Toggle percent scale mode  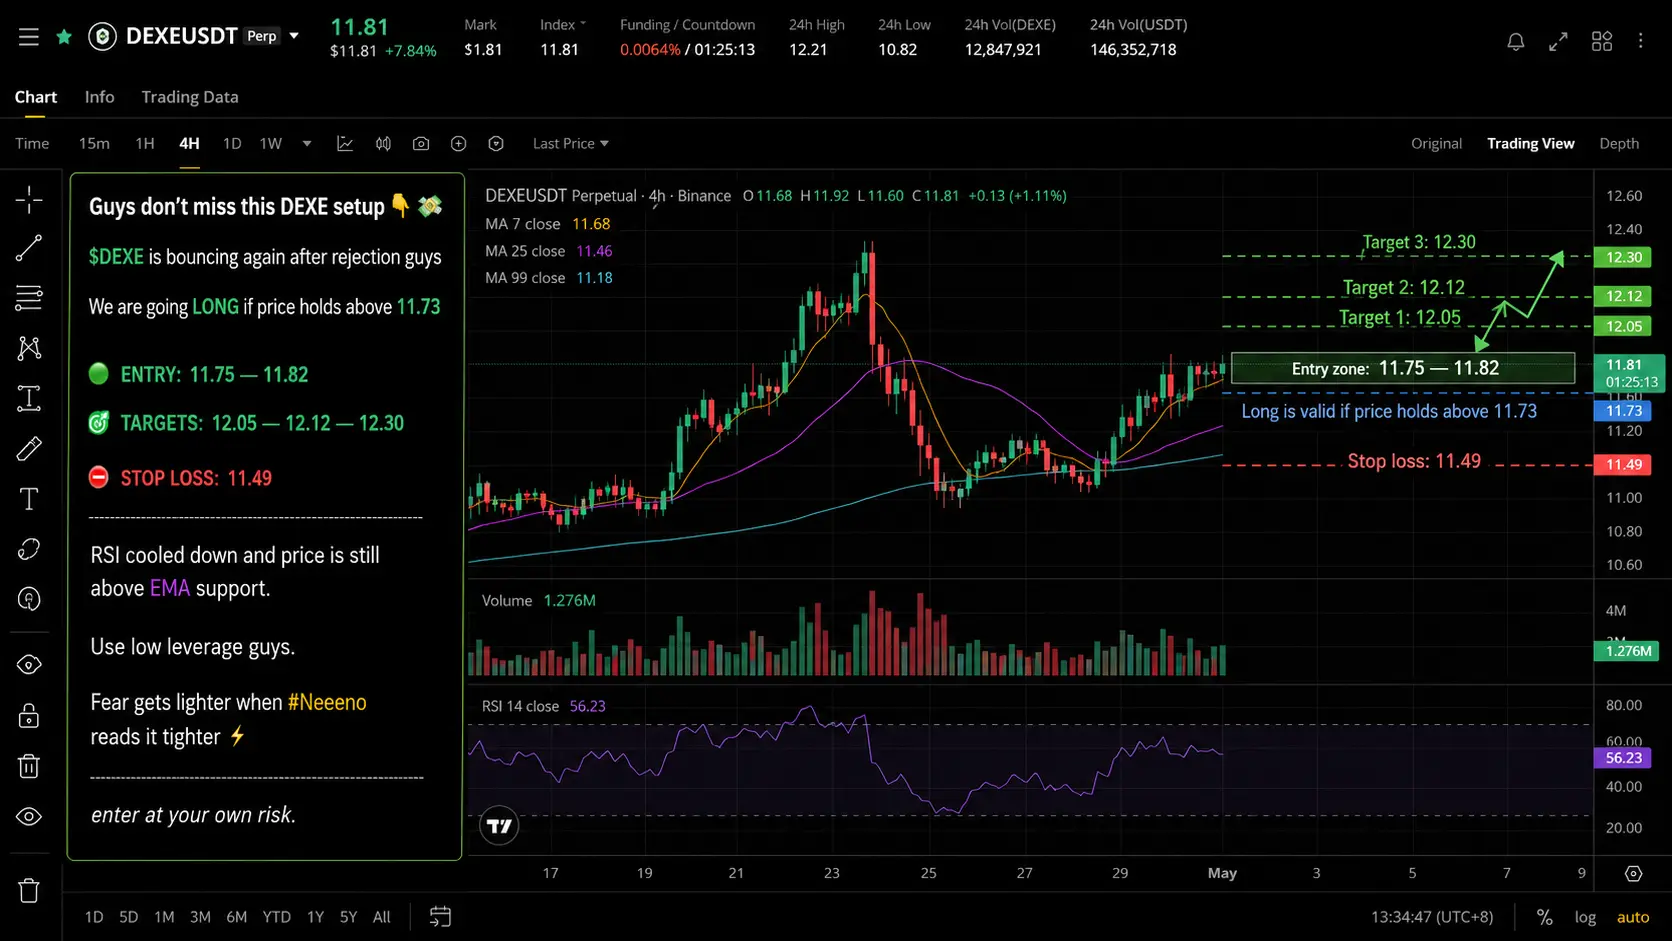point(1545,917)
